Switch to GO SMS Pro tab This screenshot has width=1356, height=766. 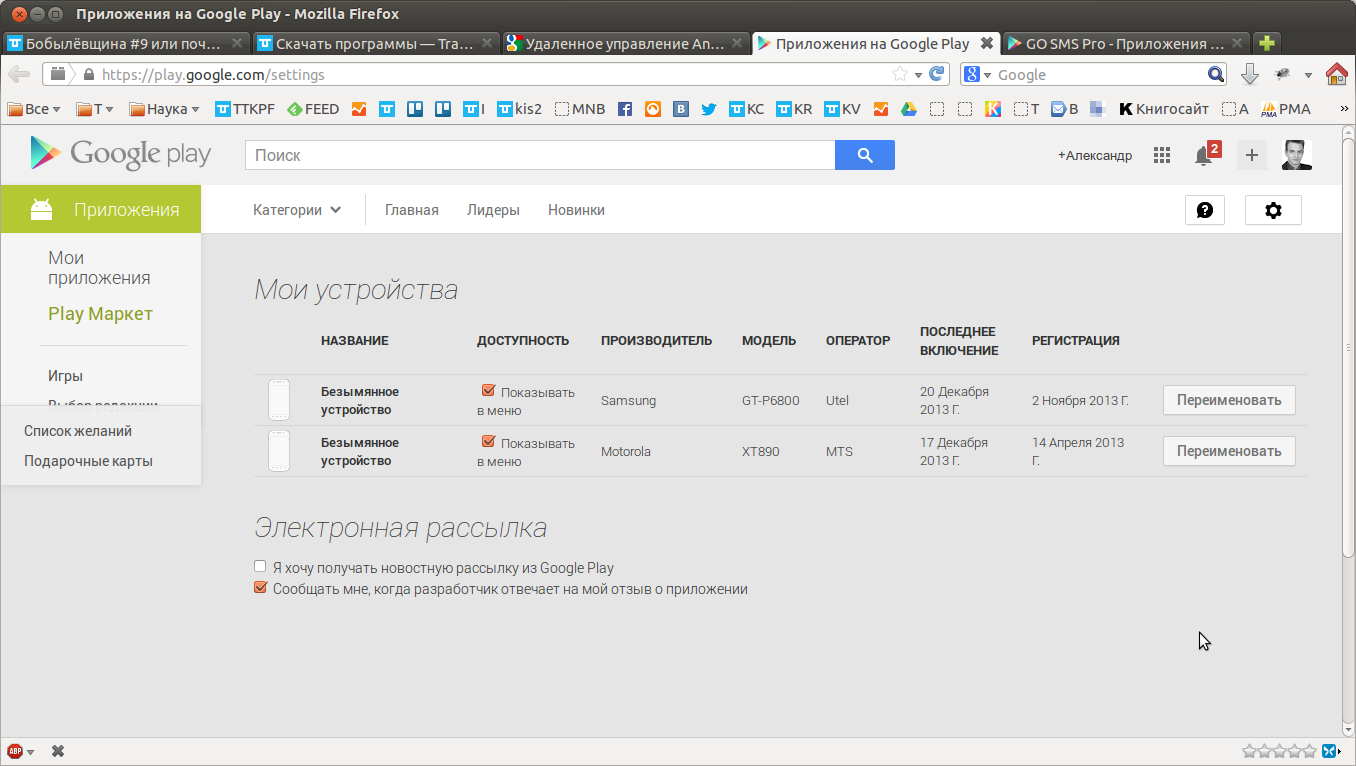click(x=1126, y=43)
